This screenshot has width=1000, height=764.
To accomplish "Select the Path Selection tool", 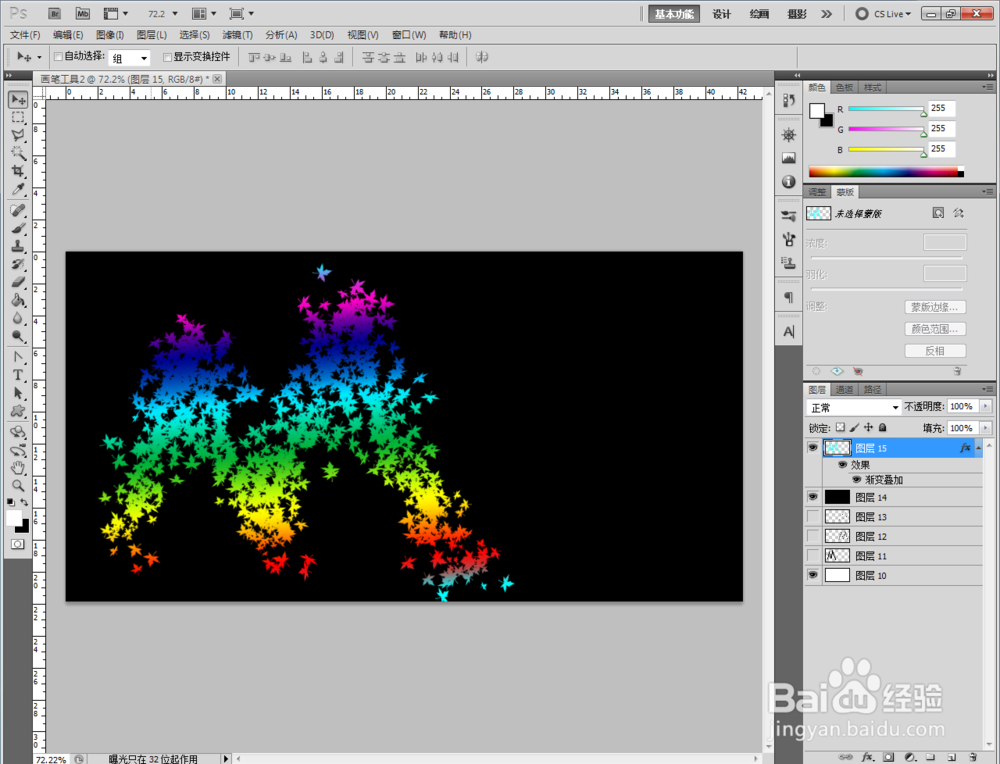I will 18,393.
